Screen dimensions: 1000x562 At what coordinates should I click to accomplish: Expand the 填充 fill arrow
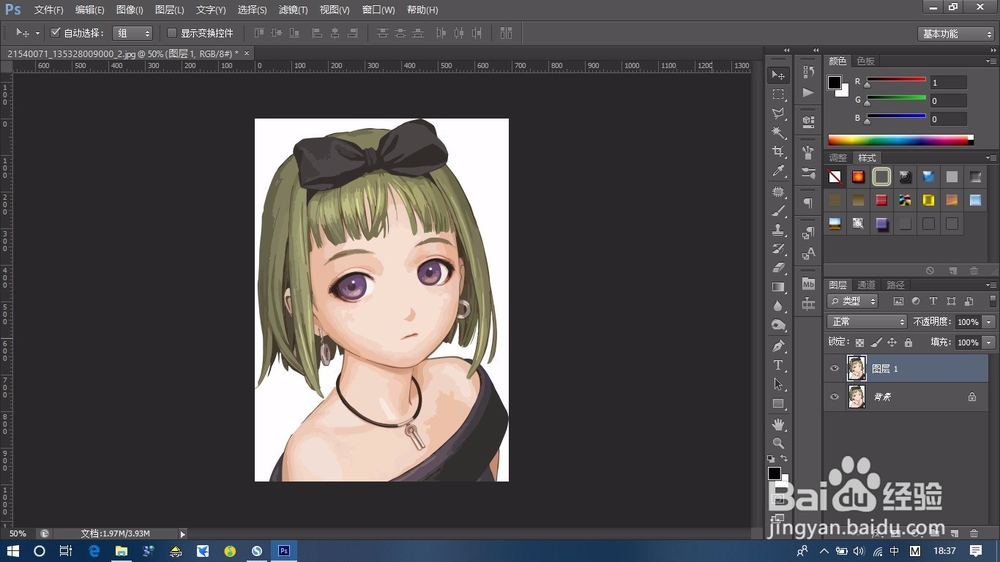click(x=989, y=343)
